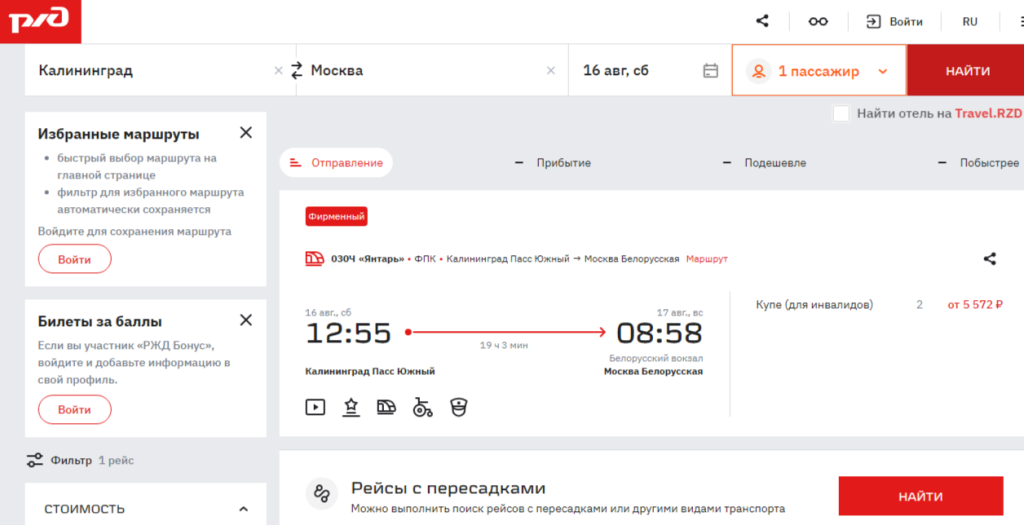Close the Билеты за баллы panel
Image resolution: width=1024 pixels, height=525 pixels.
(246, 320)
